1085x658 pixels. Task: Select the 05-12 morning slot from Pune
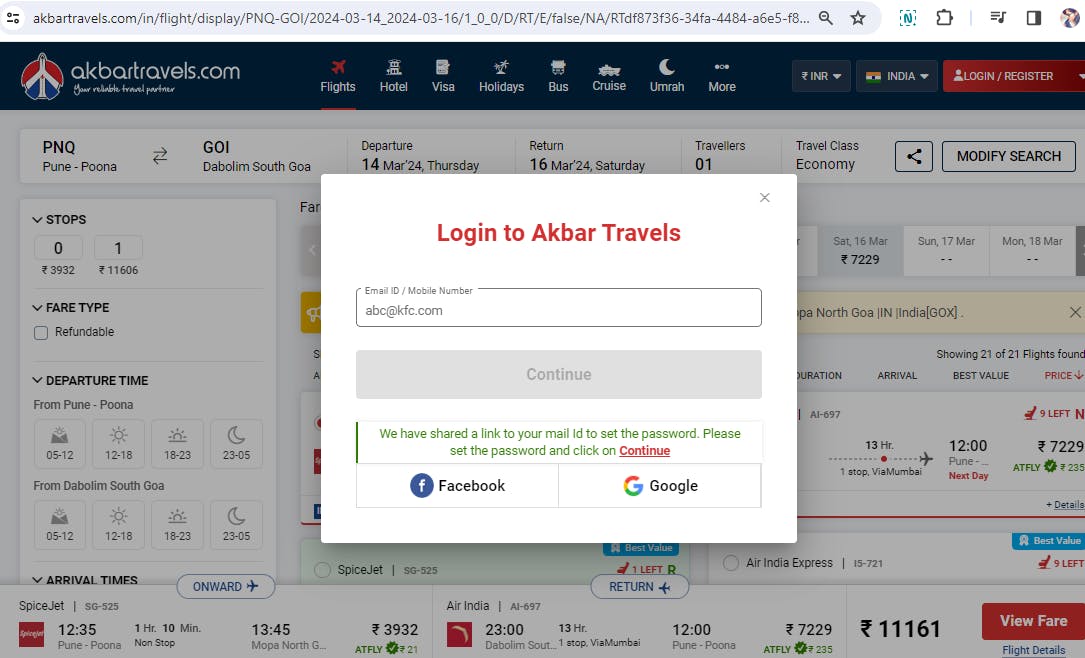coord(60,444)
